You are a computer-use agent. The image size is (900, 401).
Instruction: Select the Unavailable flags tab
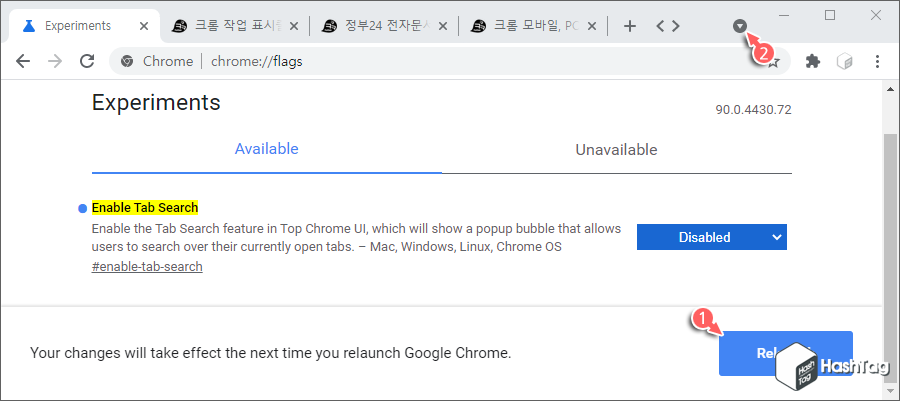616,150
